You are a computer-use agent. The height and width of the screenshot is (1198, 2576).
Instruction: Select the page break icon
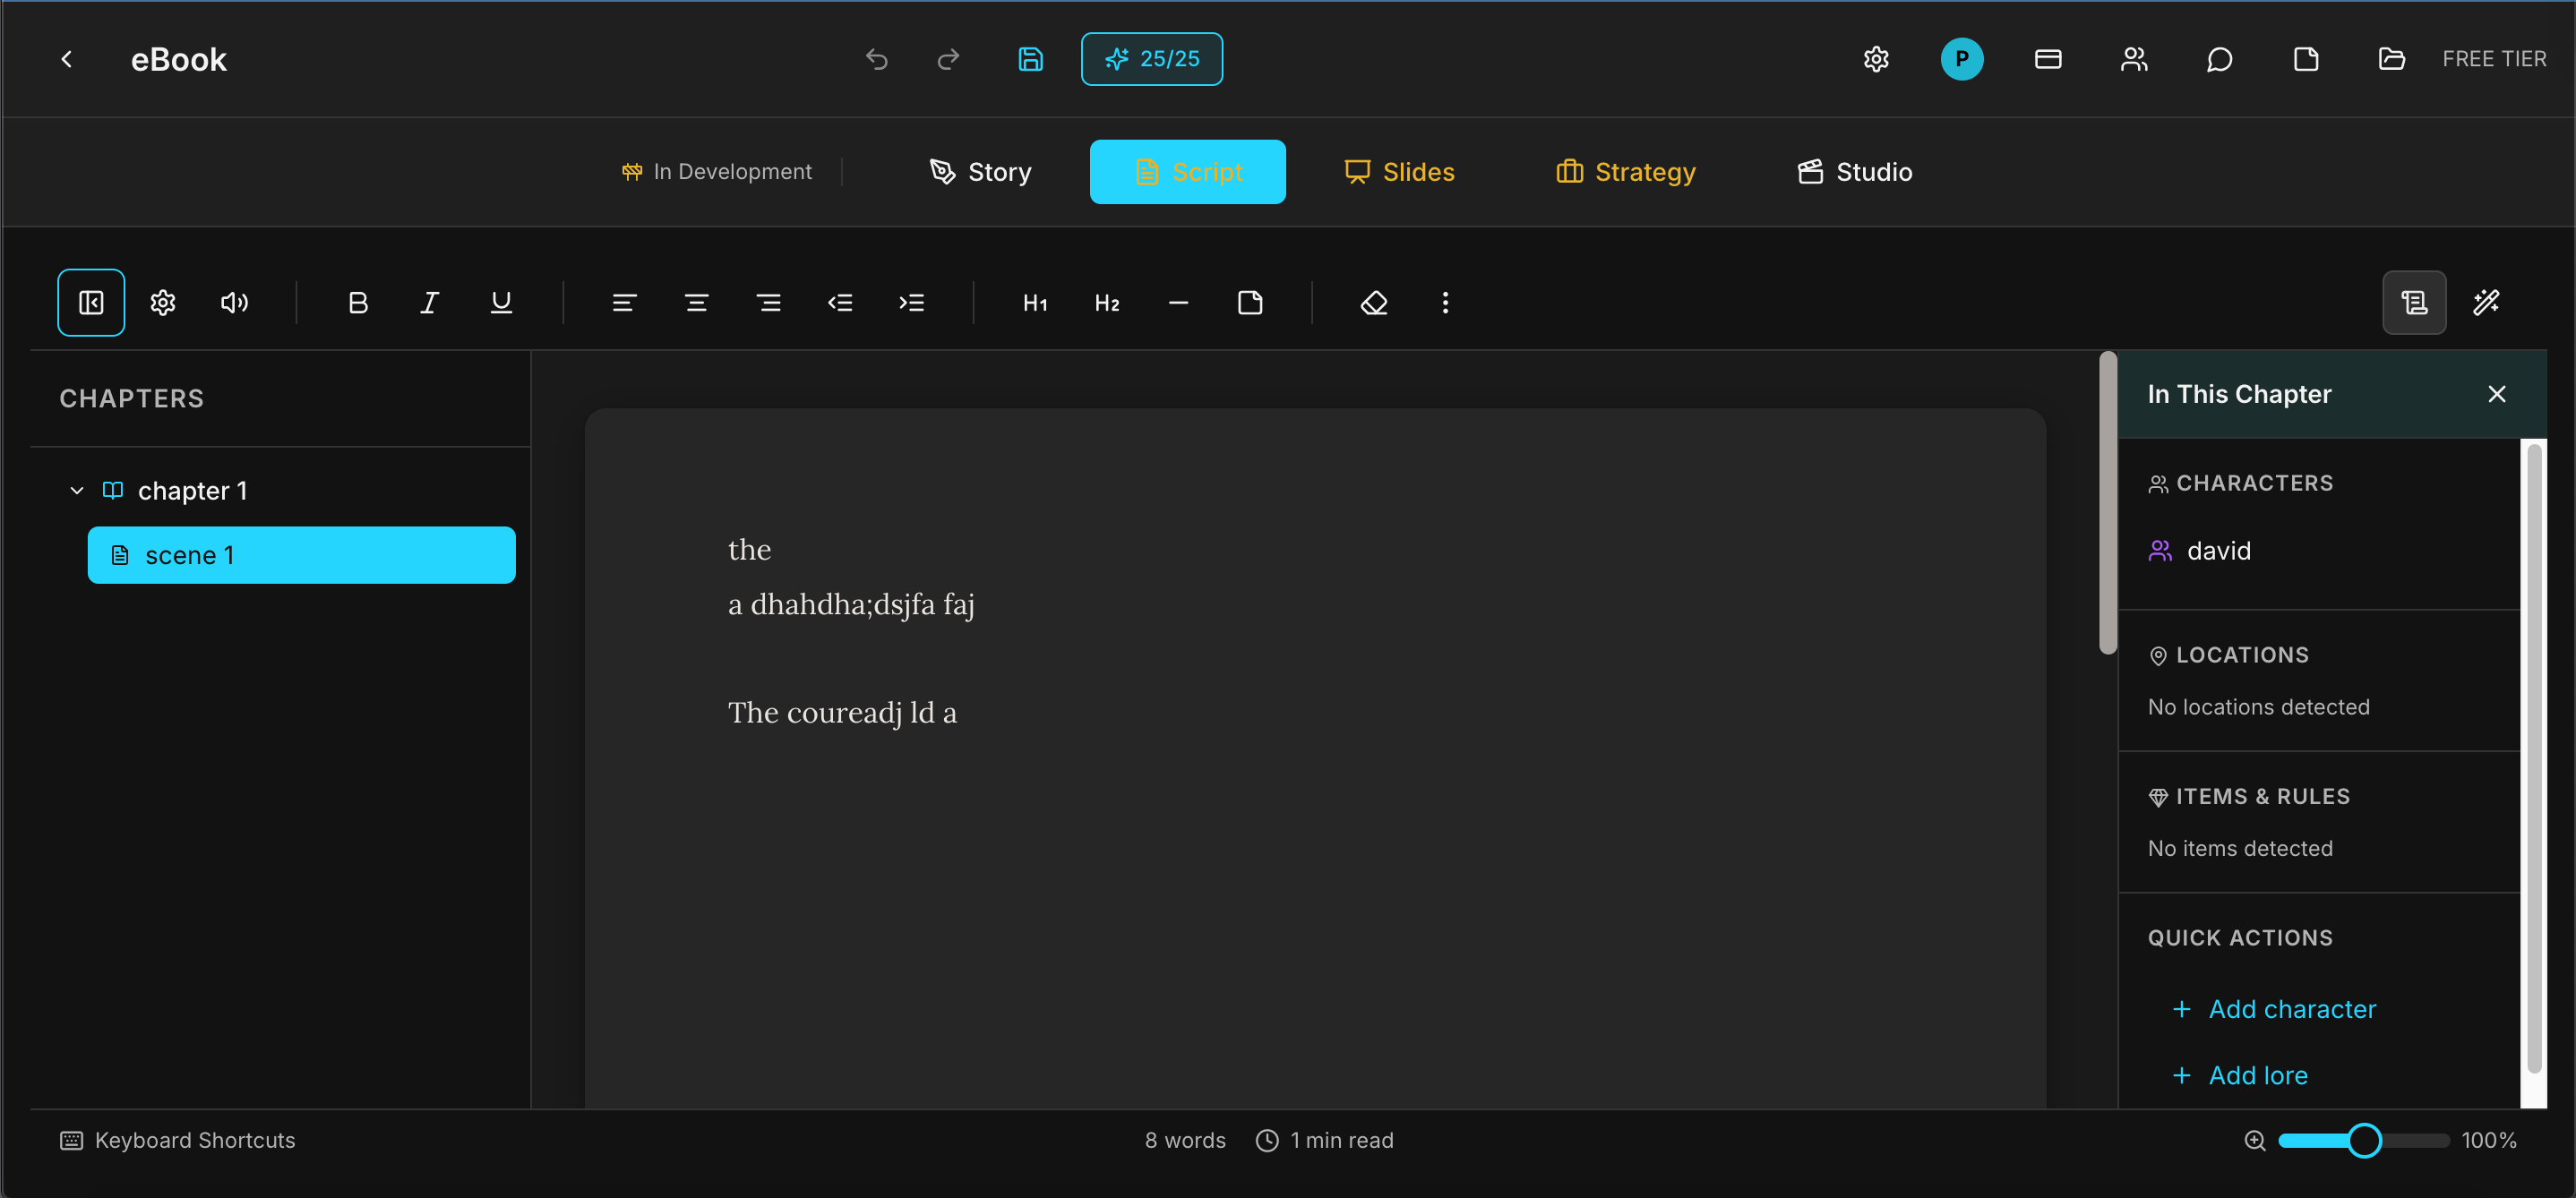(x=1249, y=302)
